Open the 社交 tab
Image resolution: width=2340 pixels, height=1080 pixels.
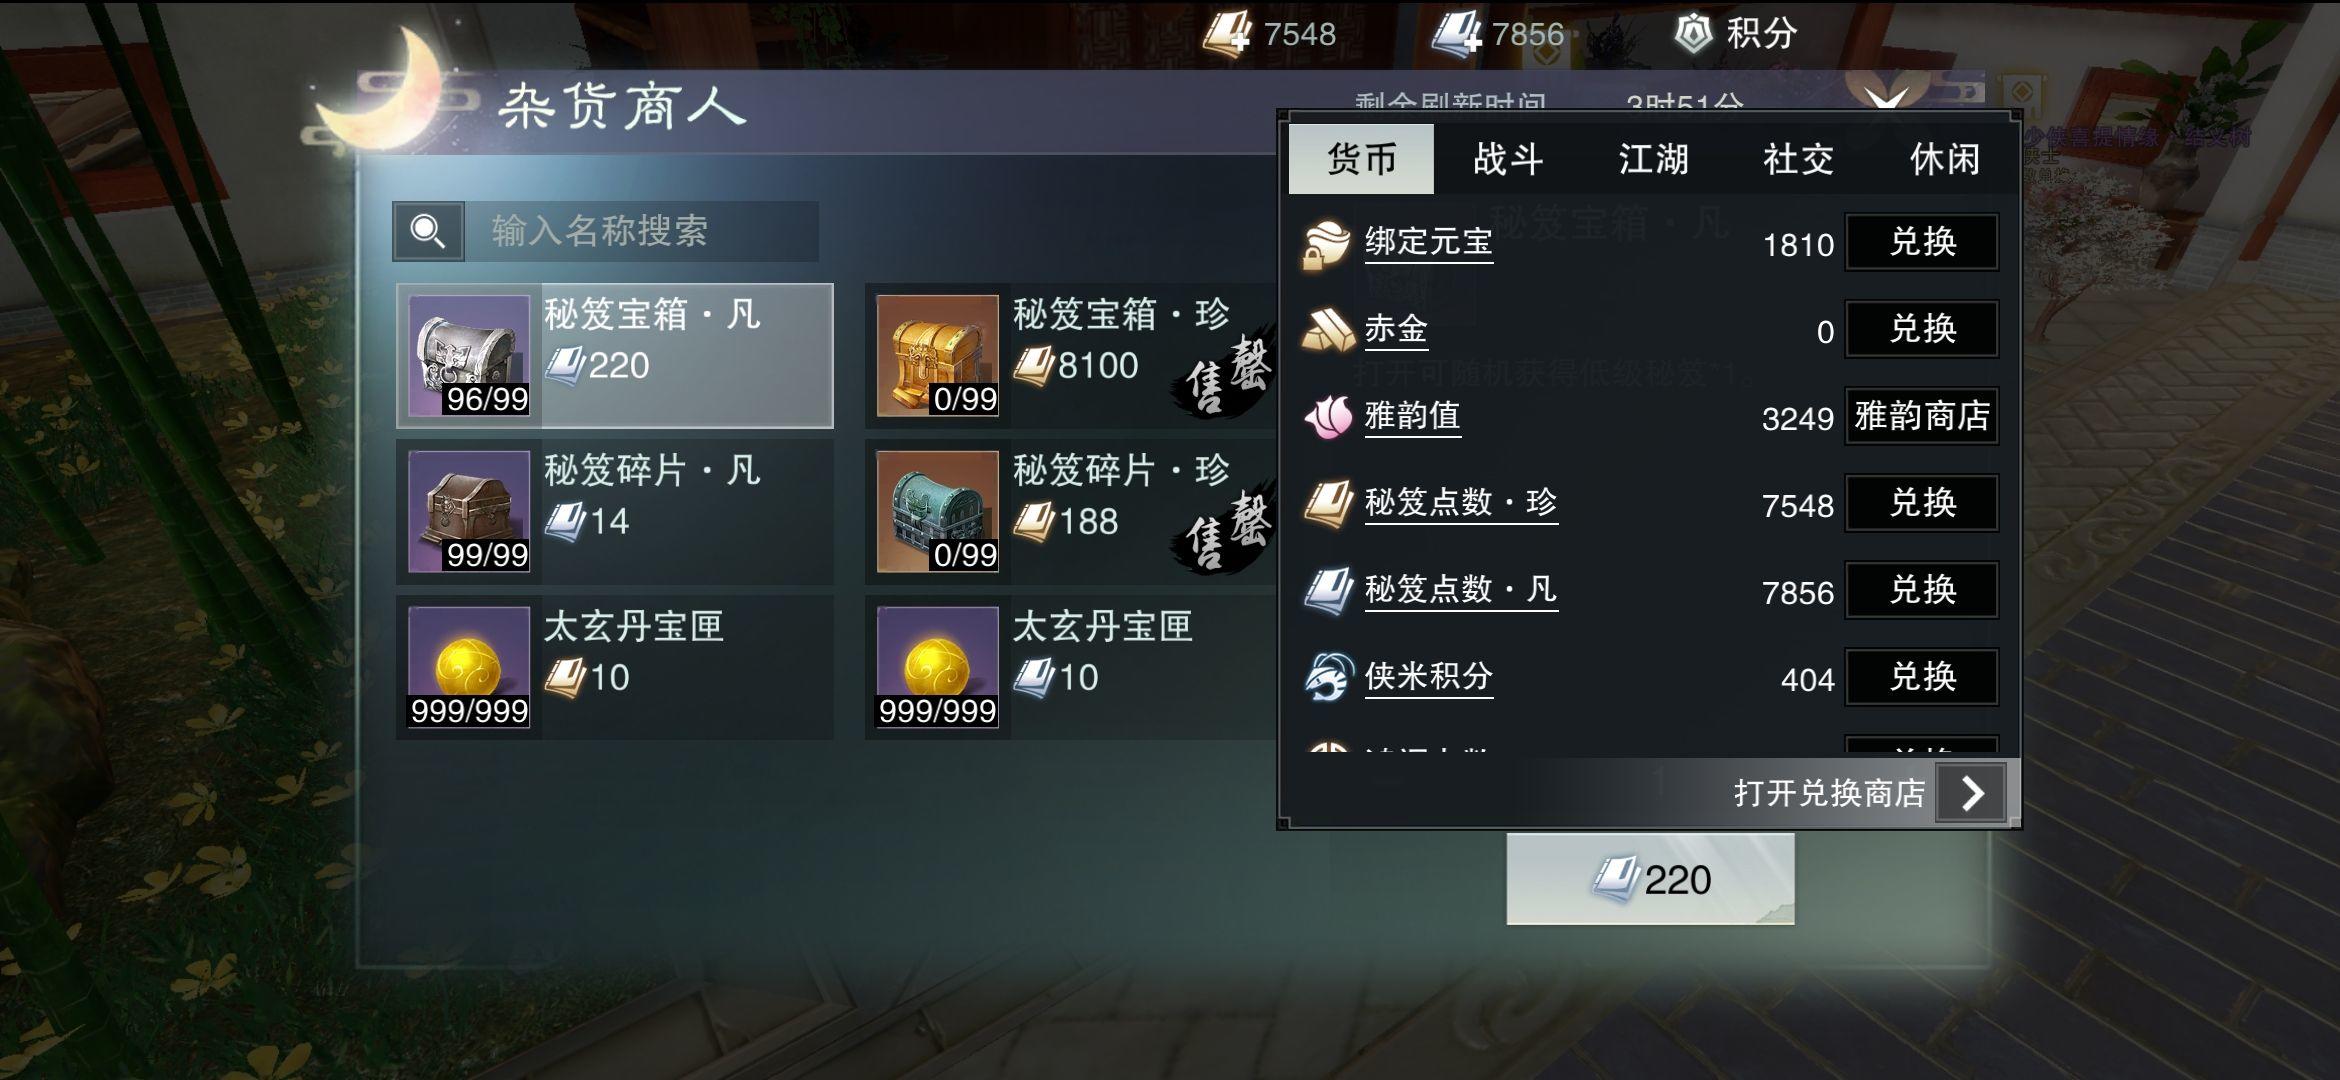coord(1798,159)
